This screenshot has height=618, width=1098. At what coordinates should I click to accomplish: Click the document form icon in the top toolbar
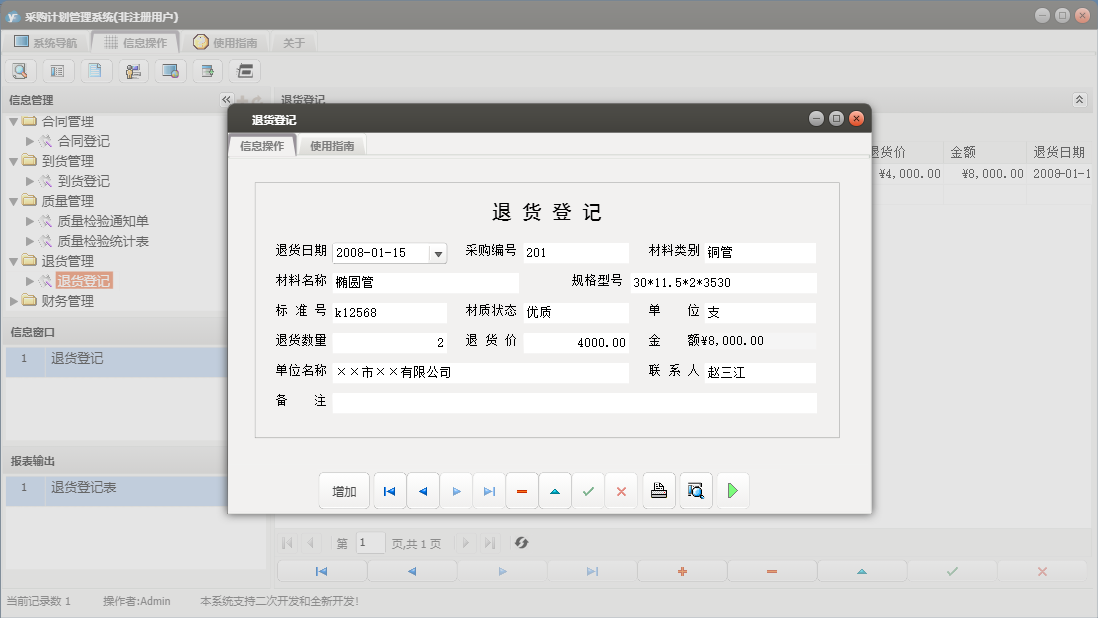95,70
